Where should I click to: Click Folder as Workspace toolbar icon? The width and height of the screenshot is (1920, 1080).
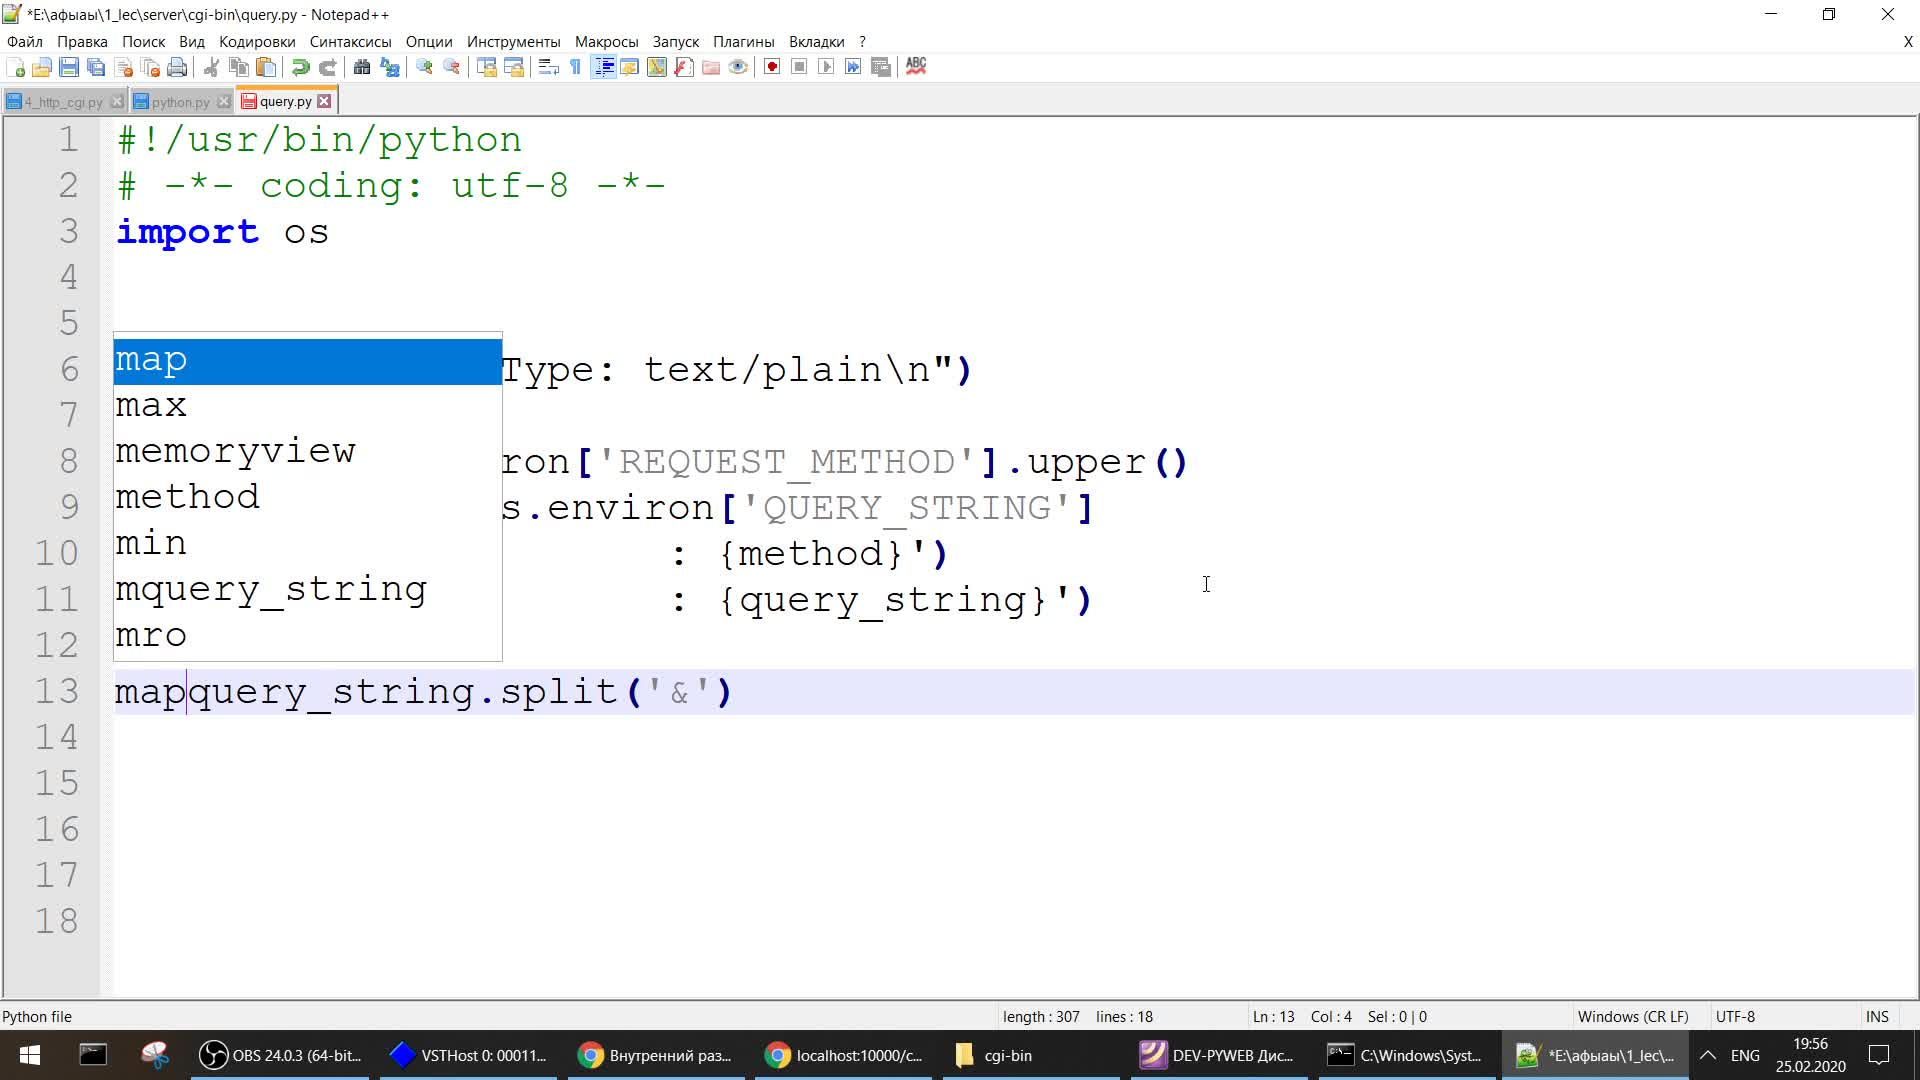pyautogui.click(x=711, y=67)
